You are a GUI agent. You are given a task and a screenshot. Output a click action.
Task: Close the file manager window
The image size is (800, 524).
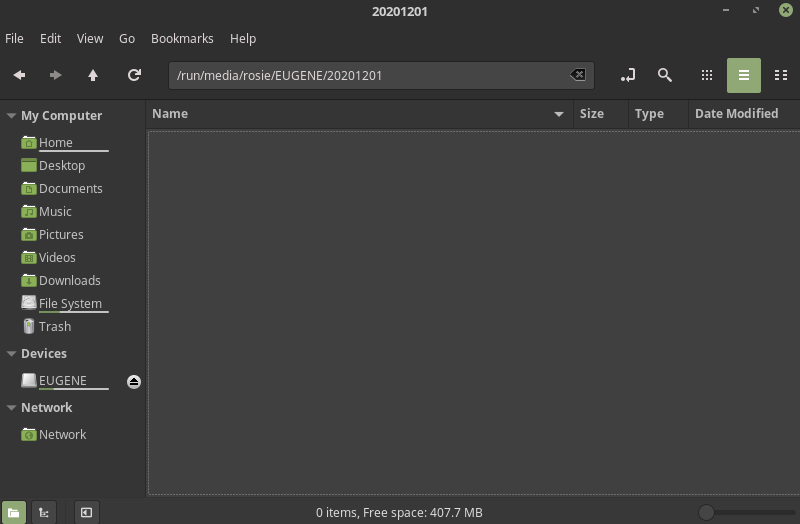click(786, 10)
